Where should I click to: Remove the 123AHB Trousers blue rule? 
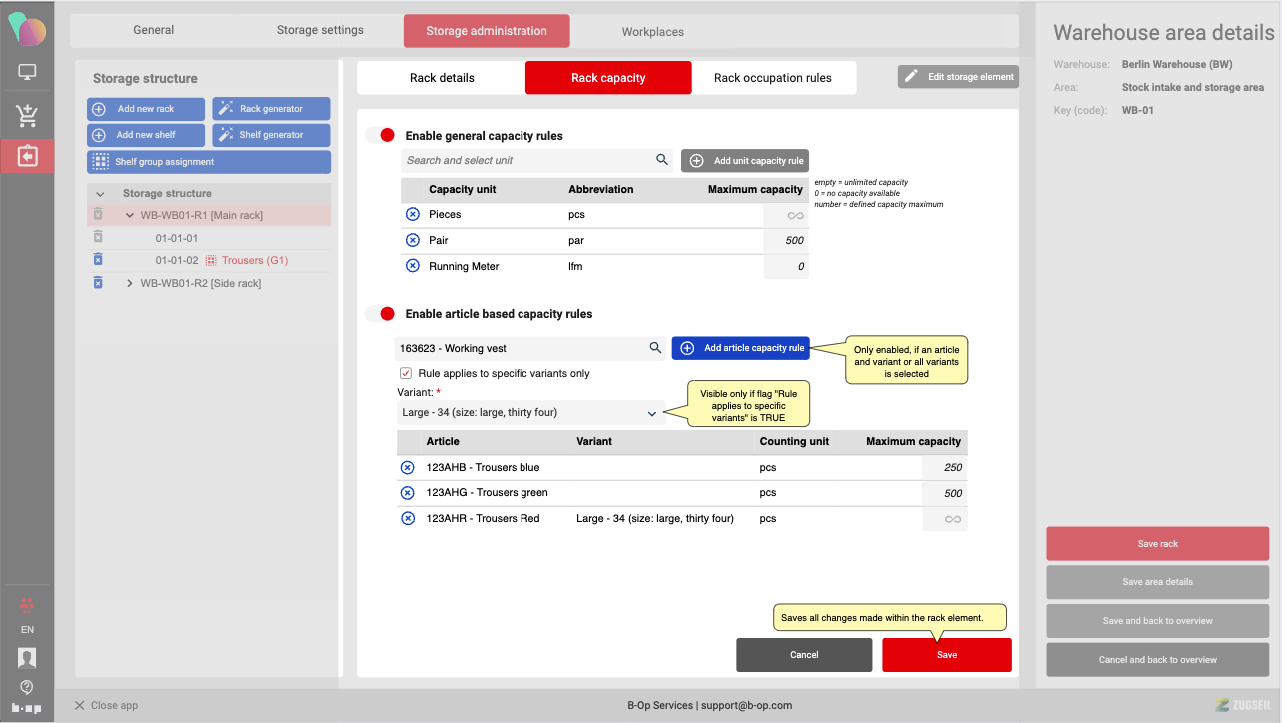(x=407, y=467)
